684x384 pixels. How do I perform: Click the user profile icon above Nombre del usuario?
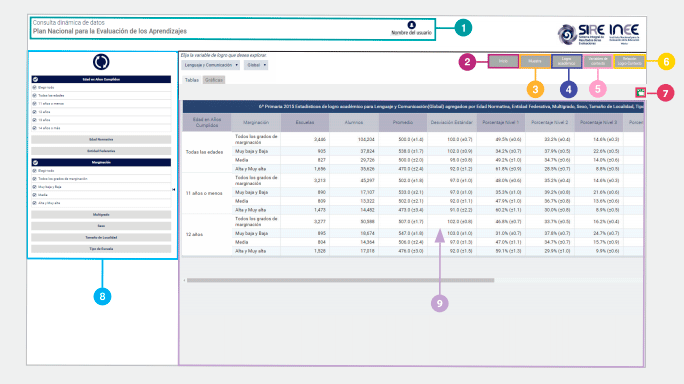pyautogui.click(x=411, y=25)
